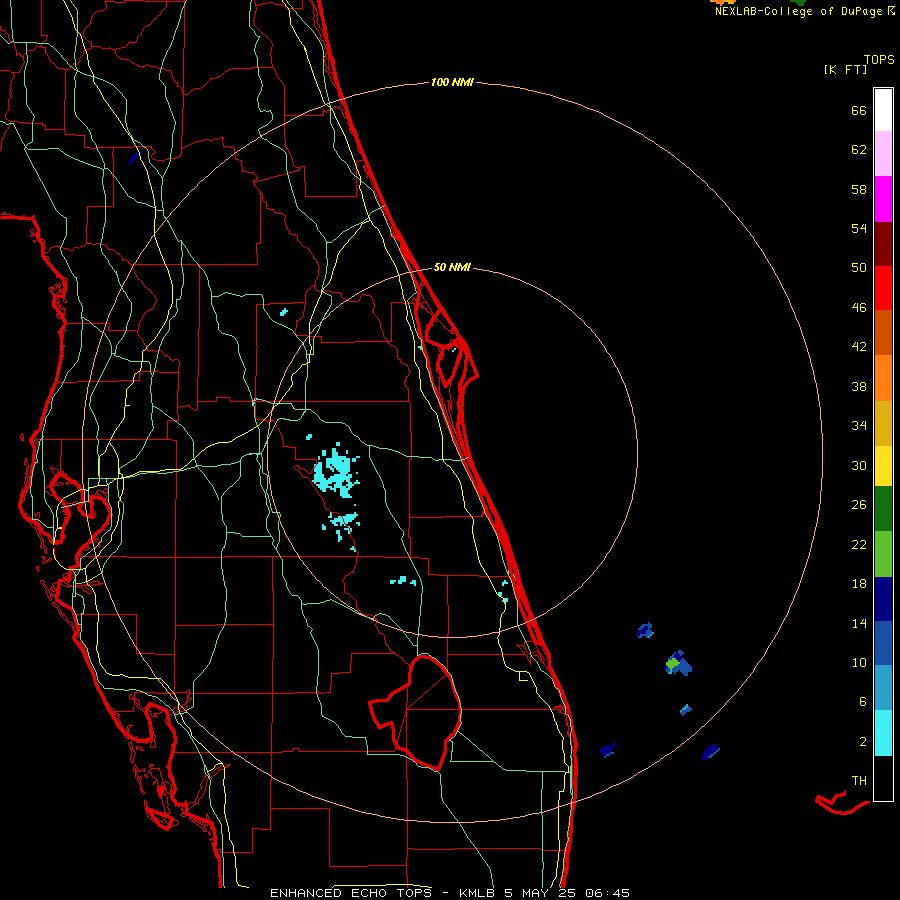Select the bright red swatch near 50
The height and width of the screenshot is (900, 900).
coord(883,289)
